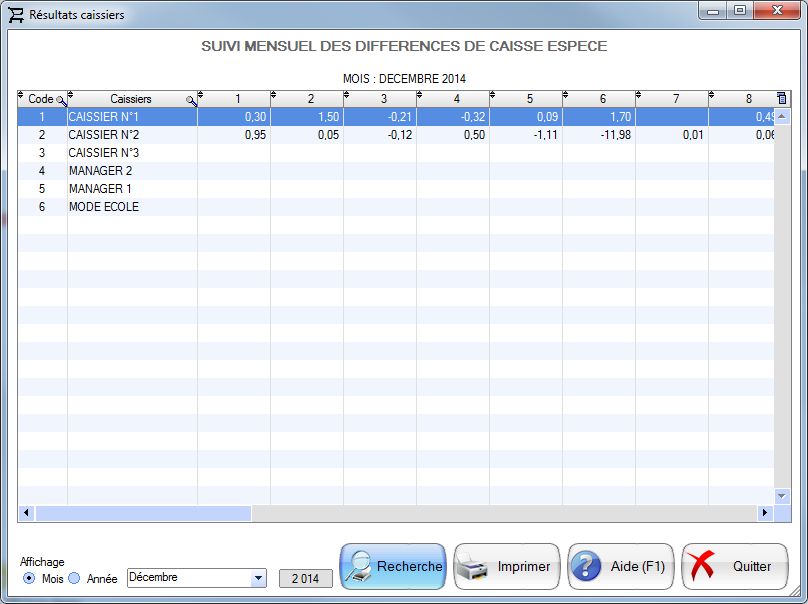Click the printer icon on the Imprimer button
This screenshot has height=604, width=808.
tap(471, 566)
